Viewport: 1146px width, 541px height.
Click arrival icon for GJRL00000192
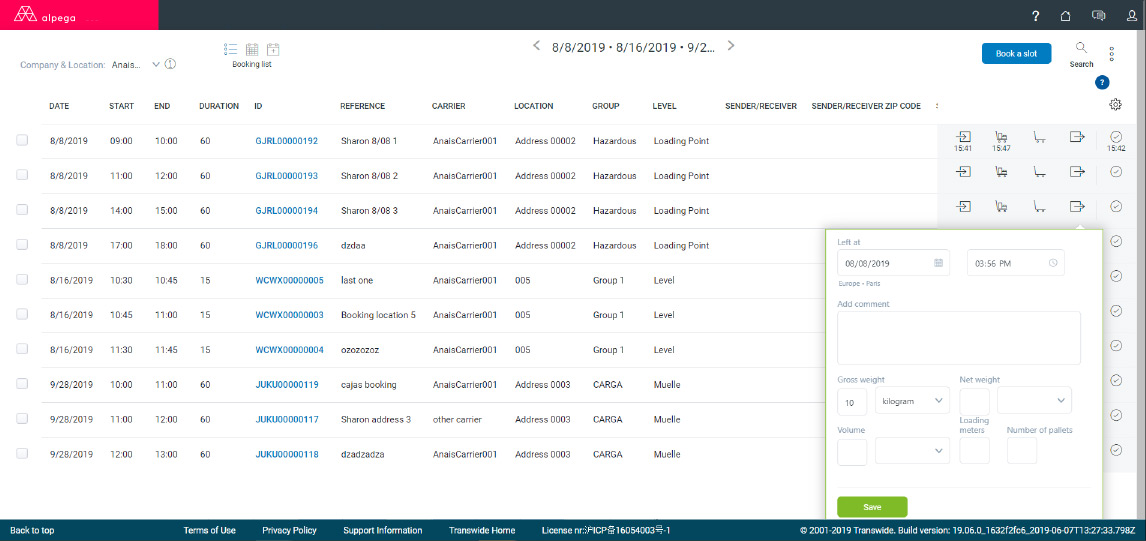963,137
